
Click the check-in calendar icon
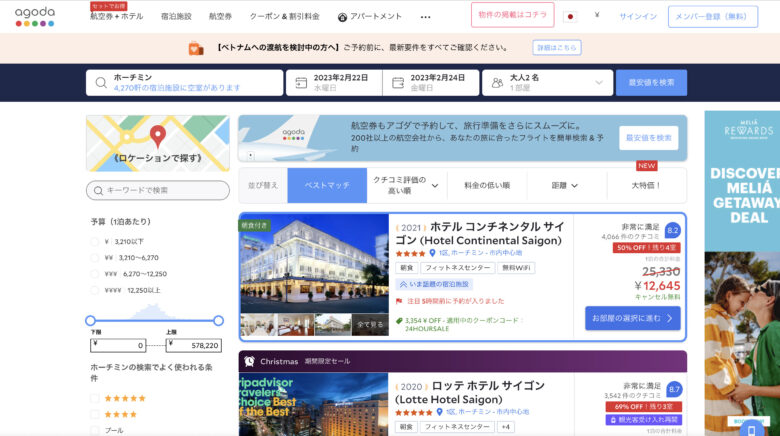pyautogui.click(x=301, y=83)
